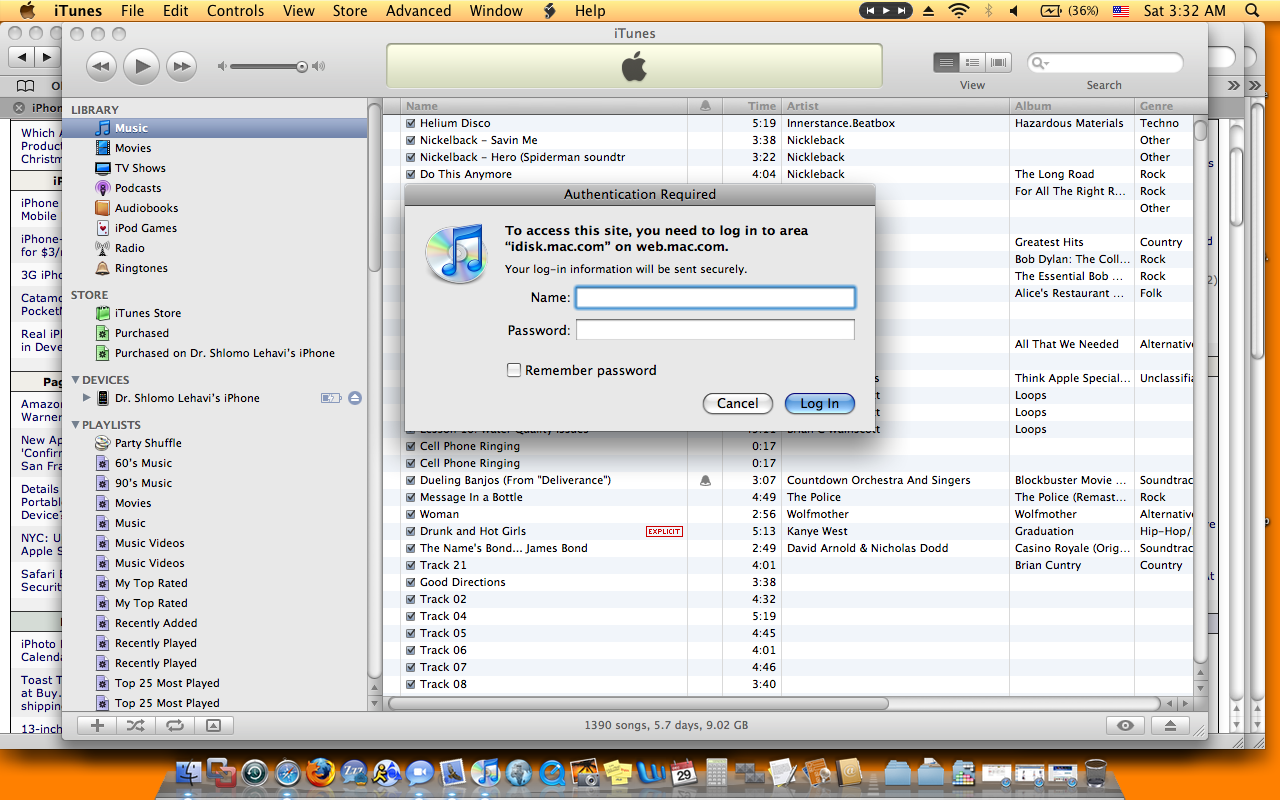Screen dimensions: 1280x800
Task: Open Spotlight search in the menu bar
Action: [x=1252, y=11]
